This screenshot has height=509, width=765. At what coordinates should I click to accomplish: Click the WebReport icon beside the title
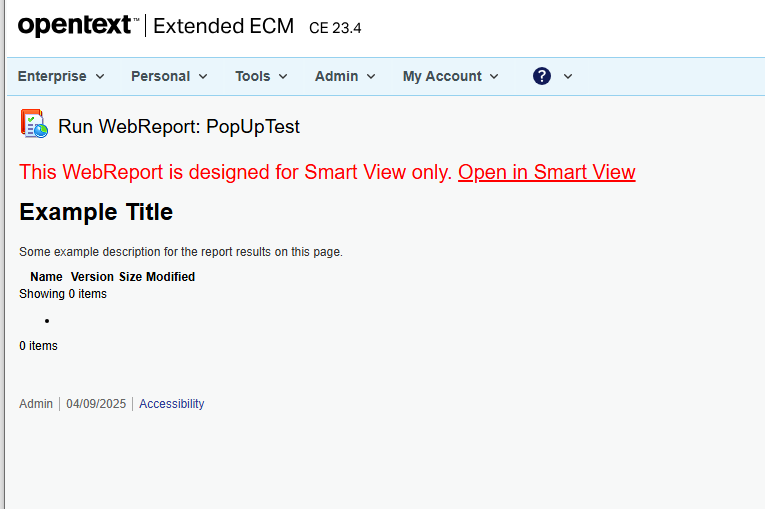(34, 124)
